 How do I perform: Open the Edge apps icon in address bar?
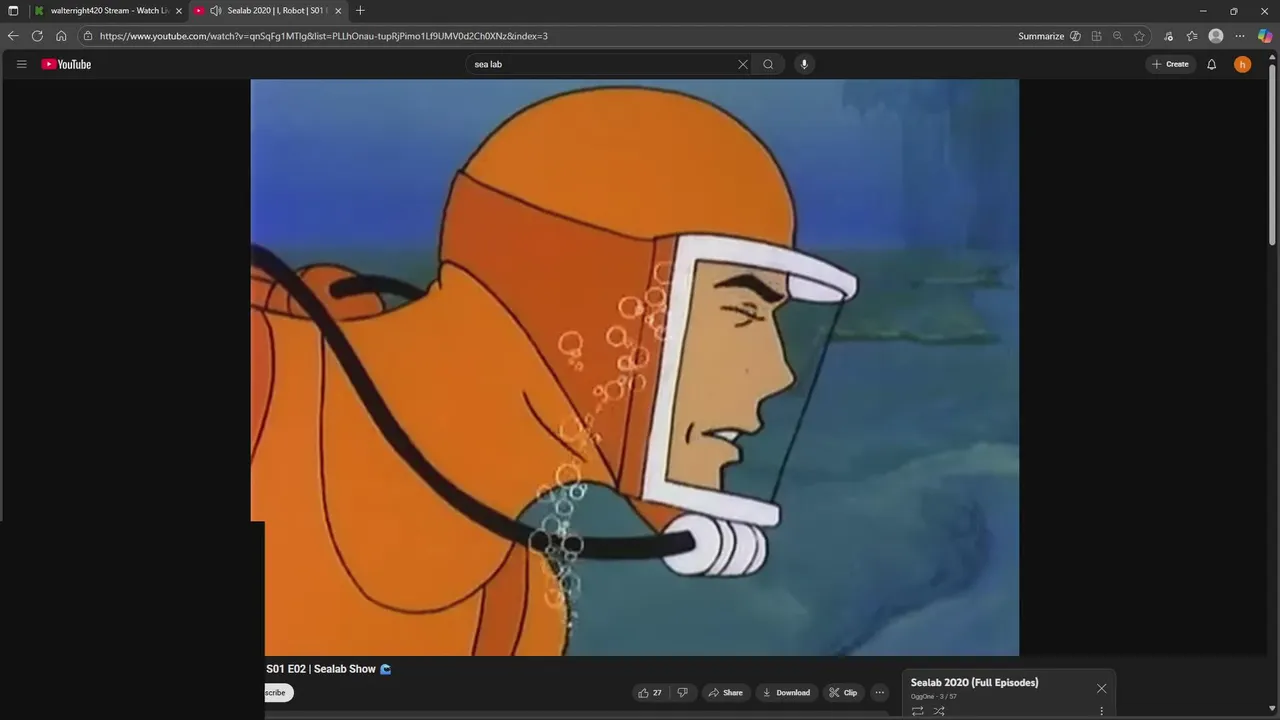pyautogui.click(x=1097, y=36)
